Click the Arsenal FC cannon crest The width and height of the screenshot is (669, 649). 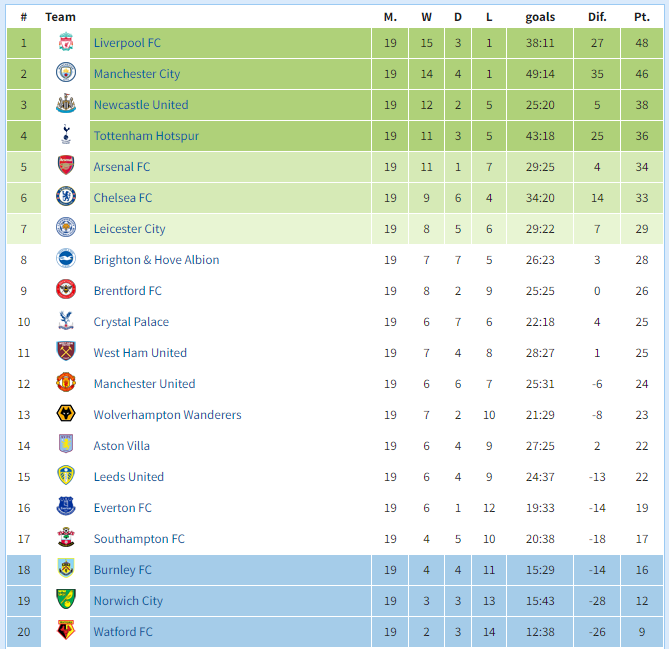66,166
